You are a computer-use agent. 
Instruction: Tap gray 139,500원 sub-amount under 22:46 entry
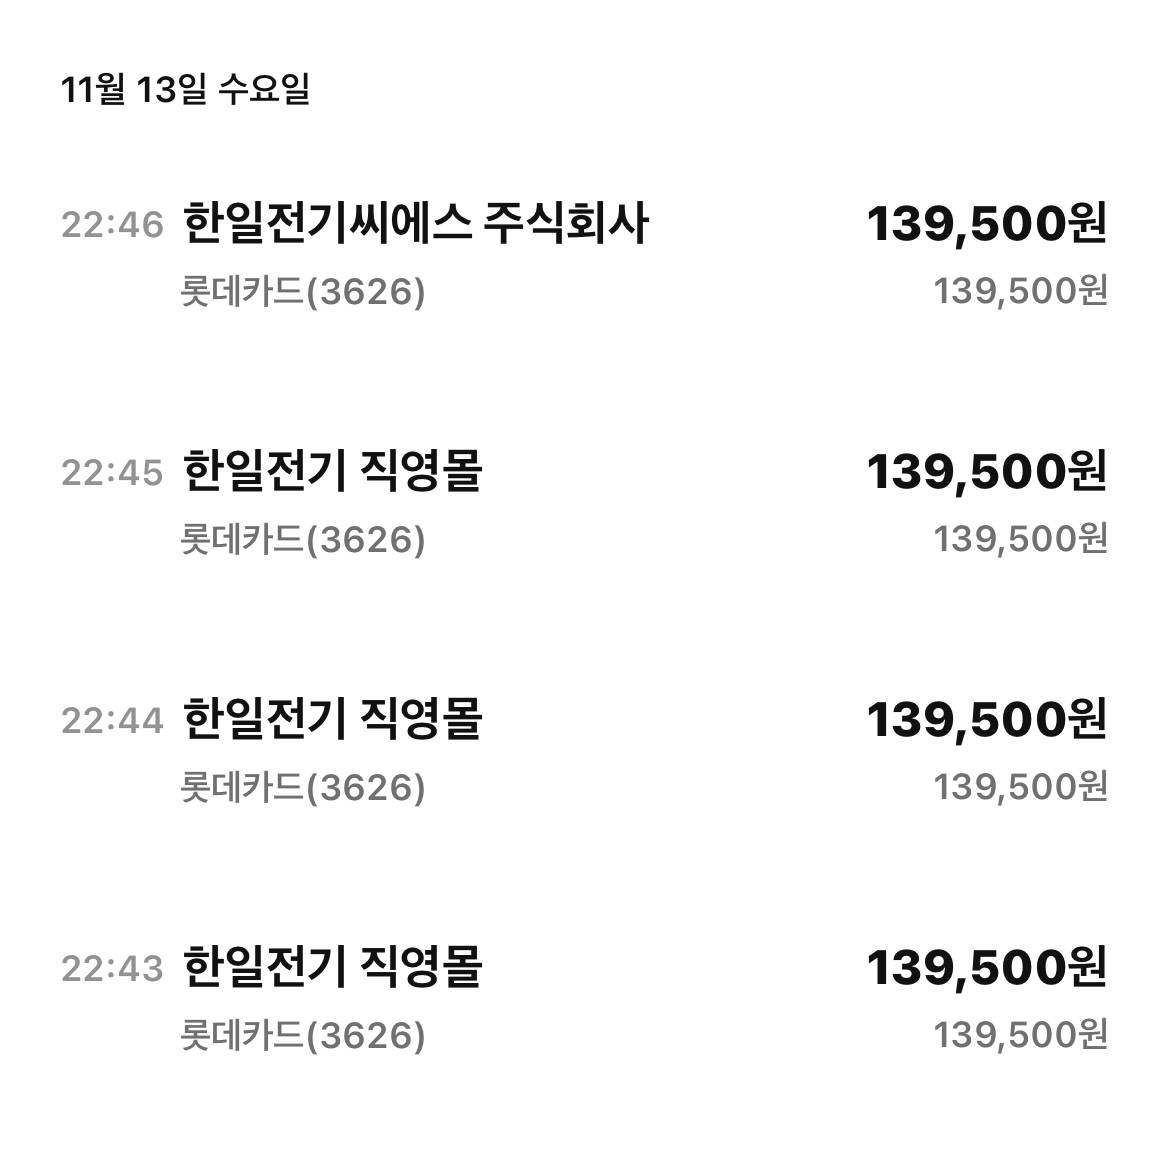(x=1020, y=290)
